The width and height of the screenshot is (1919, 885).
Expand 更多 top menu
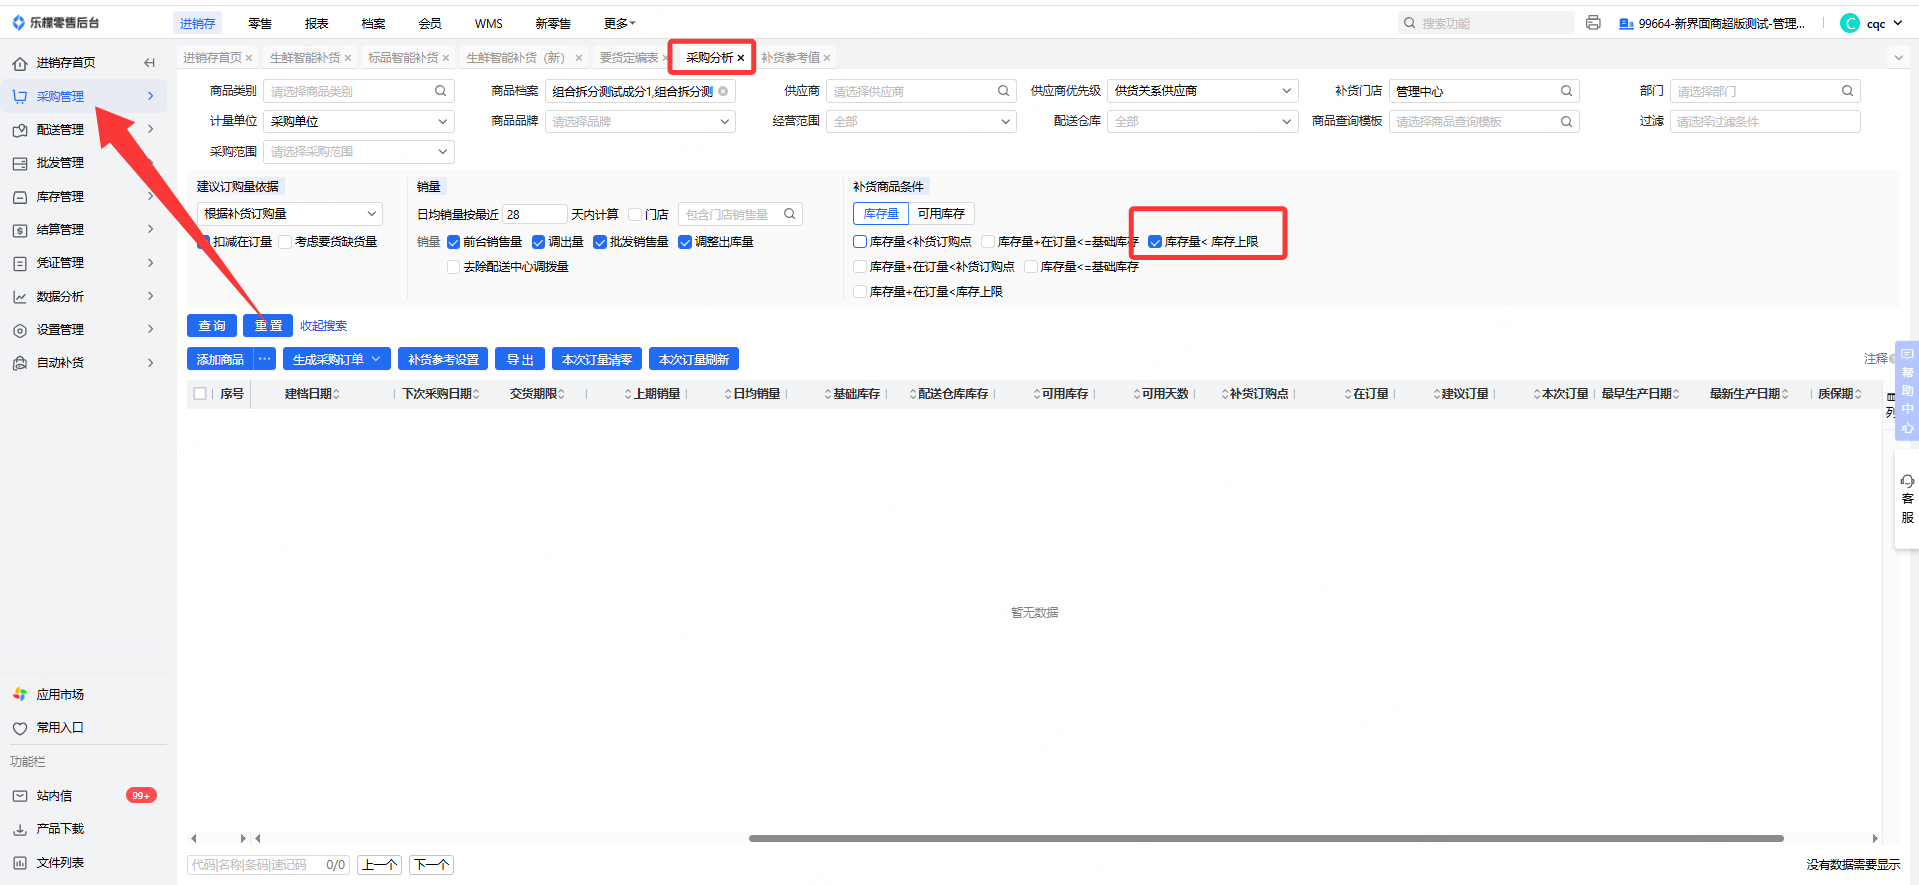pos(619,23)
